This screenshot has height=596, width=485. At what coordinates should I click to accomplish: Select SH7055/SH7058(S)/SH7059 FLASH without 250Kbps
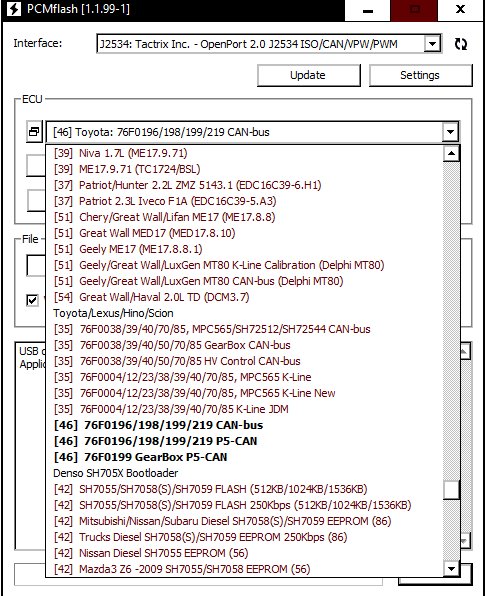tap(244, 489)
